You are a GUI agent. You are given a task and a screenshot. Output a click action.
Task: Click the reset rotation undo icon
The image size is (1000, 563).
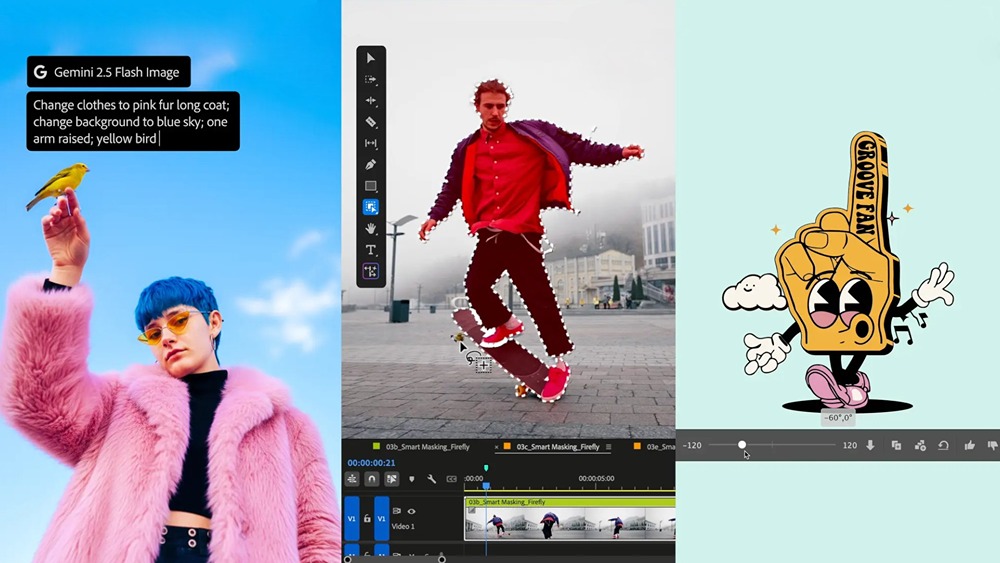point(944,445)
